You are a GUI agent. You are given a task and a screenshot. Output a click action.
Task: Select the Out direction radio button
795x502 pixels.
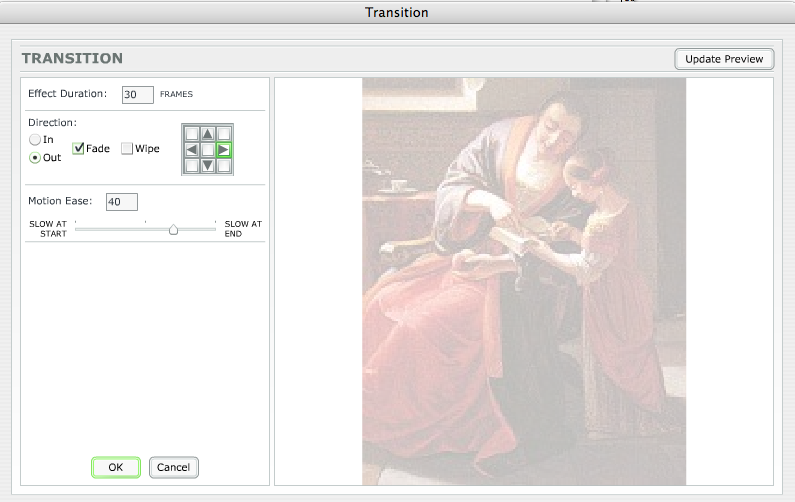pos(34,158)
